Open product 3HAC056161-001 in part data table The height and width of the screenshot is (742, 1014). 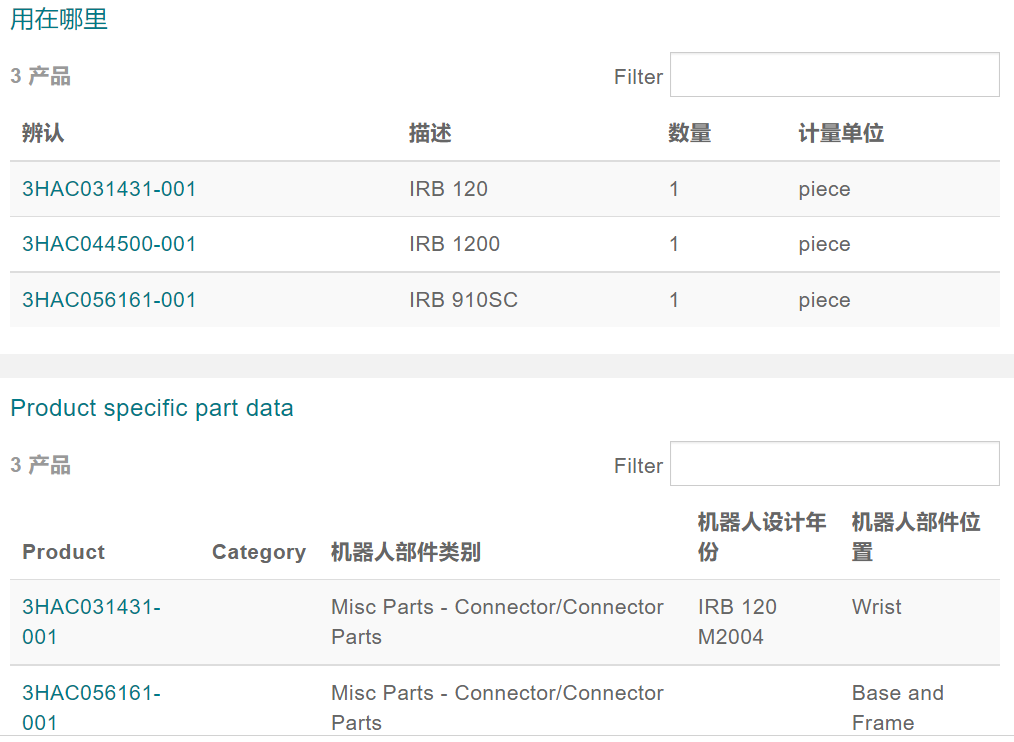[91, 707]
